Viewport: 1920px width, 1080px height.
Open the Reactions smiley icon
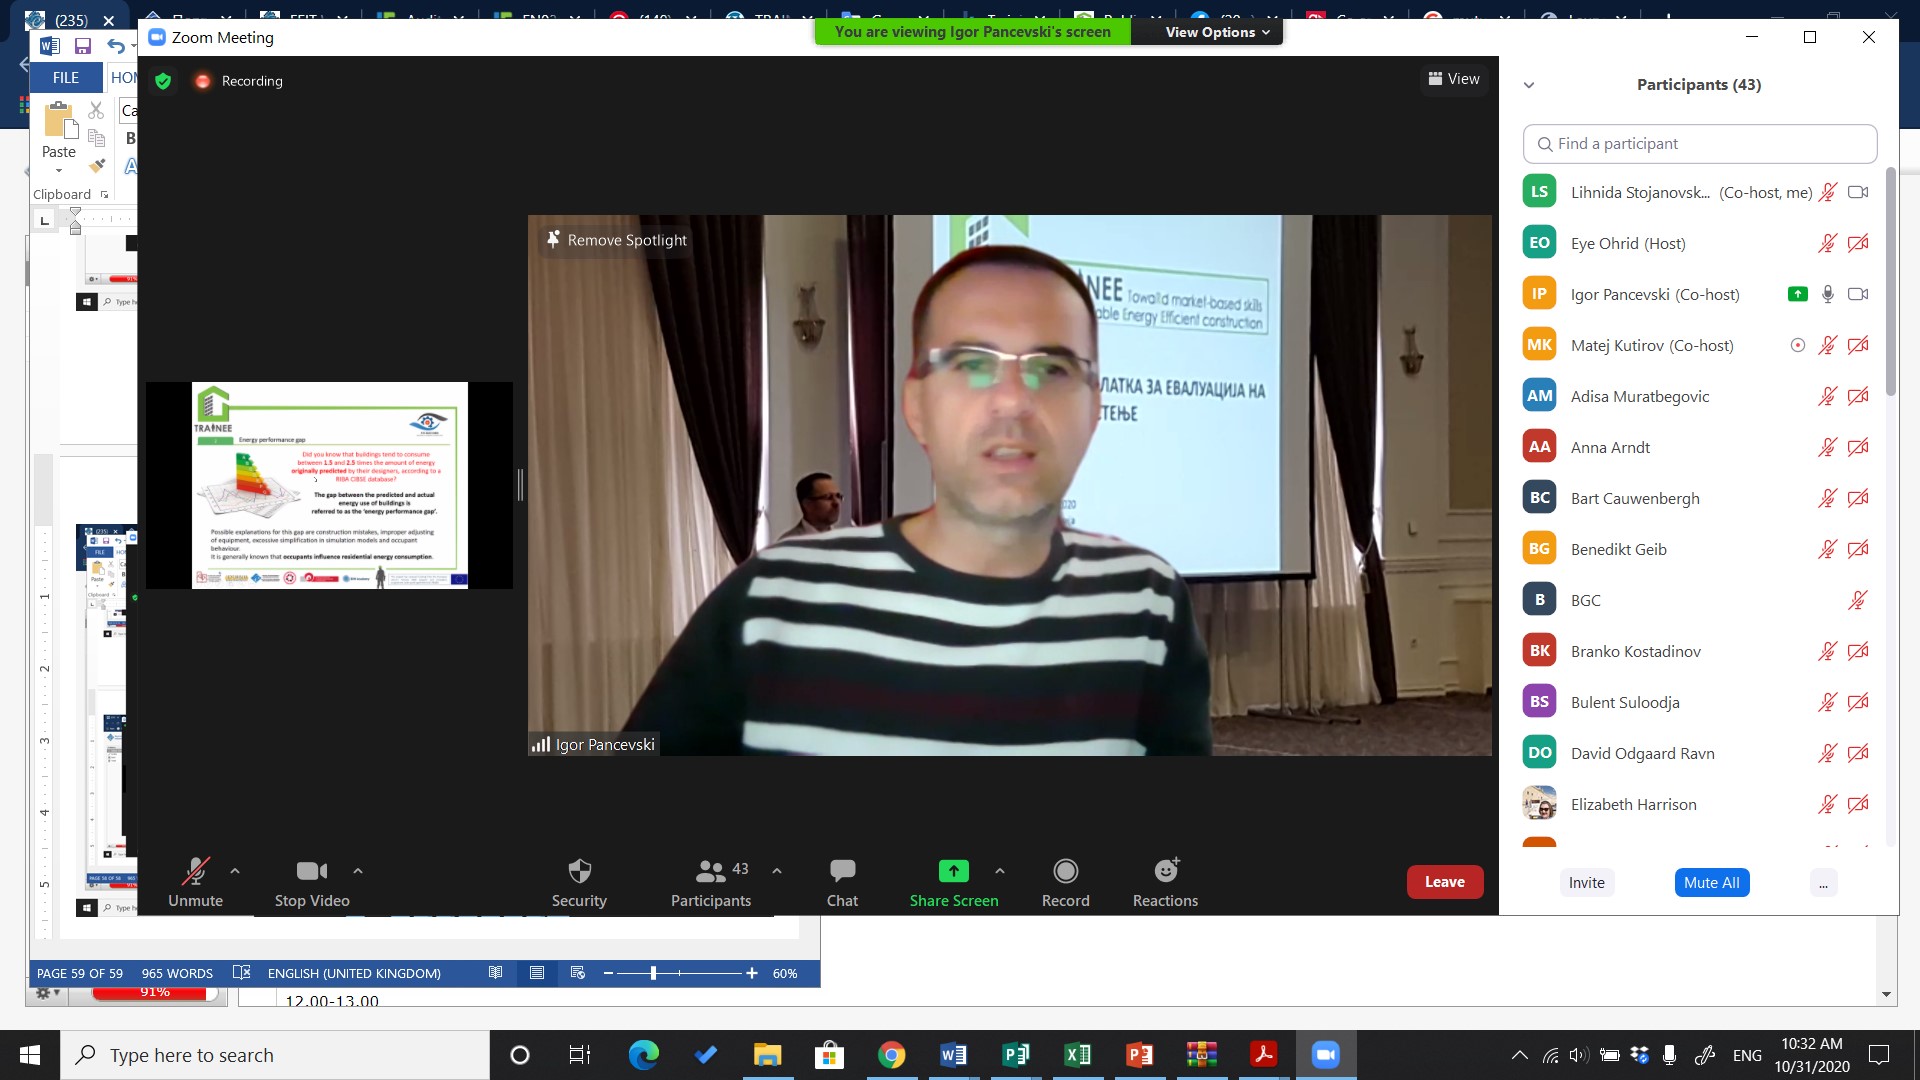click(1165, 871)
